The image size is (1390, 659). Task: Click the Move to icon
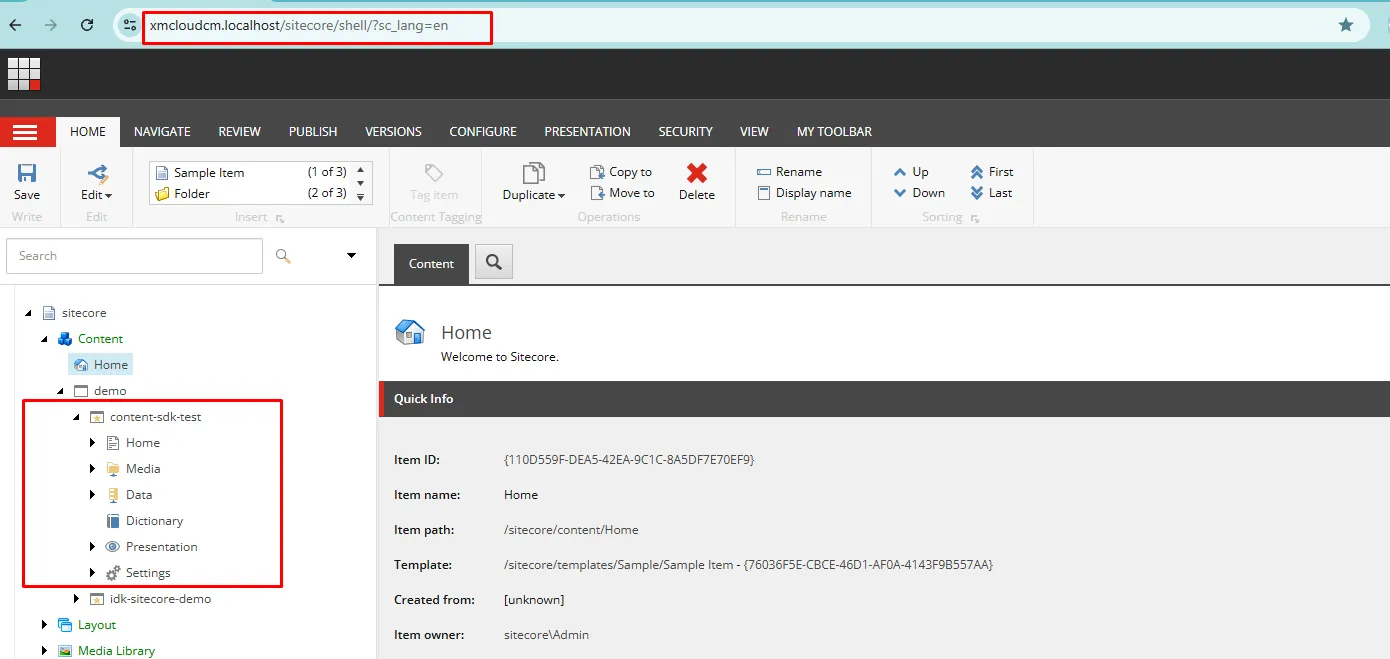597,193
